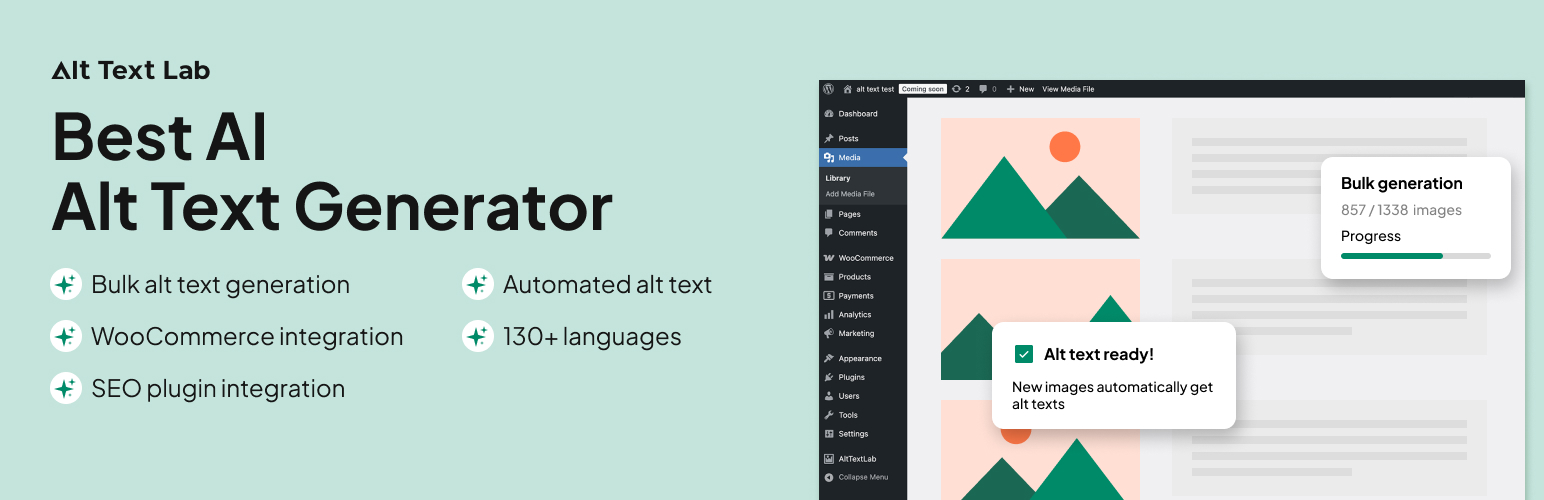Open the Appearance menu item

point(863,358)
